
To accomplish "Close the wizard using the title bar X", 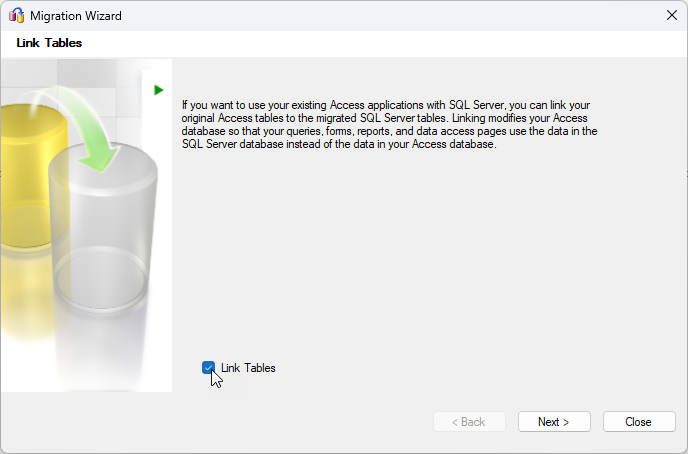I will tap(671, 15).
